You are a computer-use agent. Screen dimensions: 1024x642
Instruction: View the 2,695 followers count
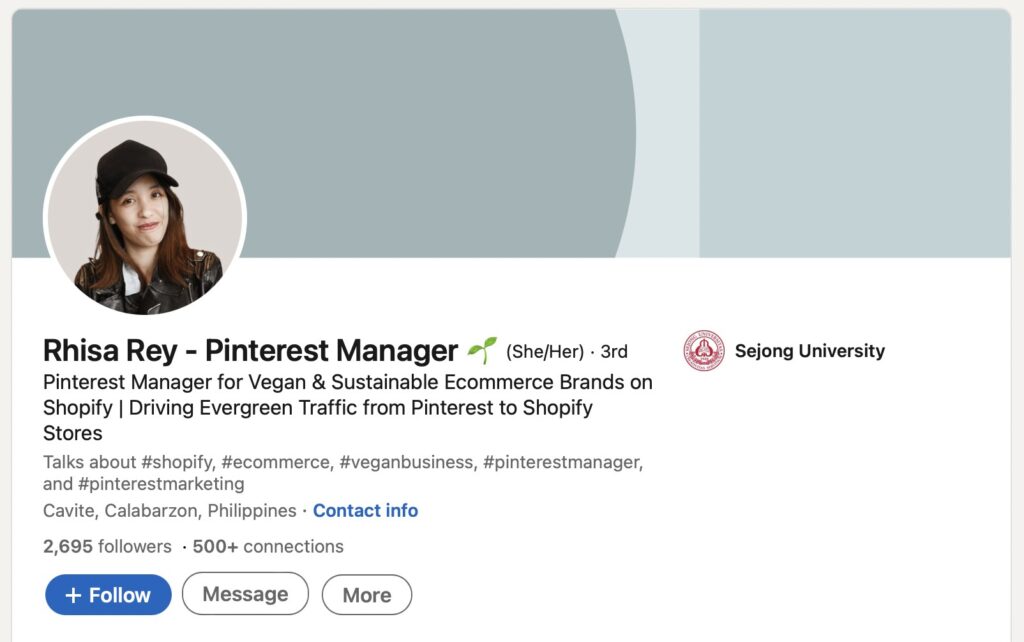(107, 547)
